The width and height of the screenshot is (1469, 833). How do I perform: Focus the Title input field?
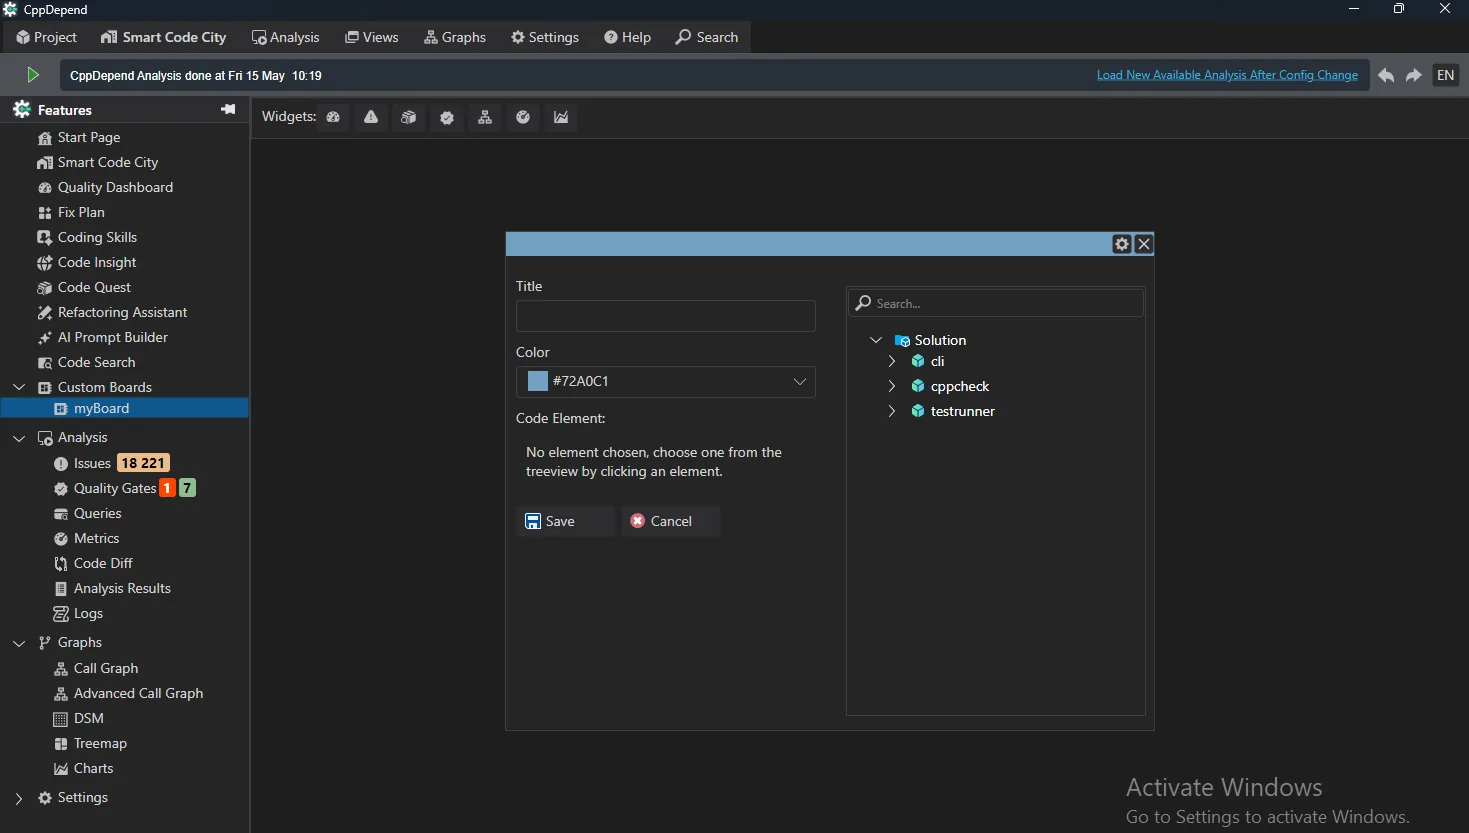tap(666, 316)
